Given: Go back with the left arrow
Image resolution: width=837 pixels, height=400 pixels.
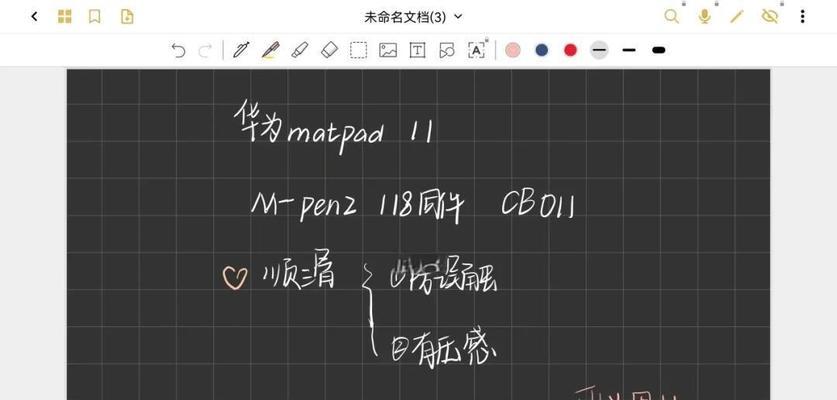Looking at the screenshot, I should pos(35,17).
